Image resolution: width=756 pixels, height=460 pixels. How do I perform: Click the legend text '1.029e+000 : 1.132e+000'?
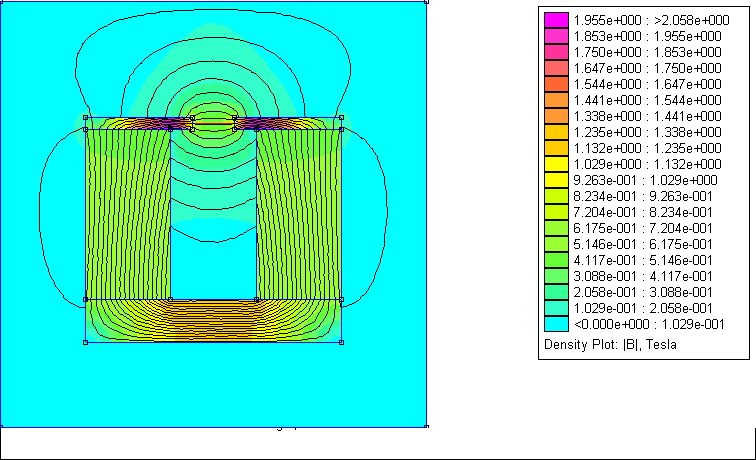(x=648, y=164)
